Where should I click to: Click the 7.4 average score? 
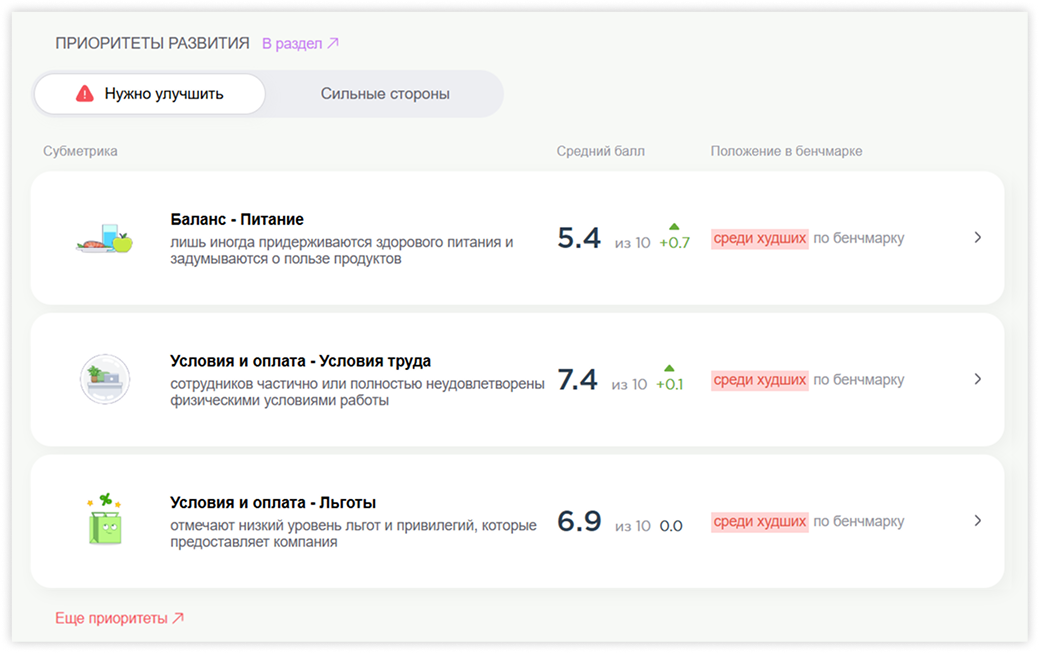pos(578,380)
